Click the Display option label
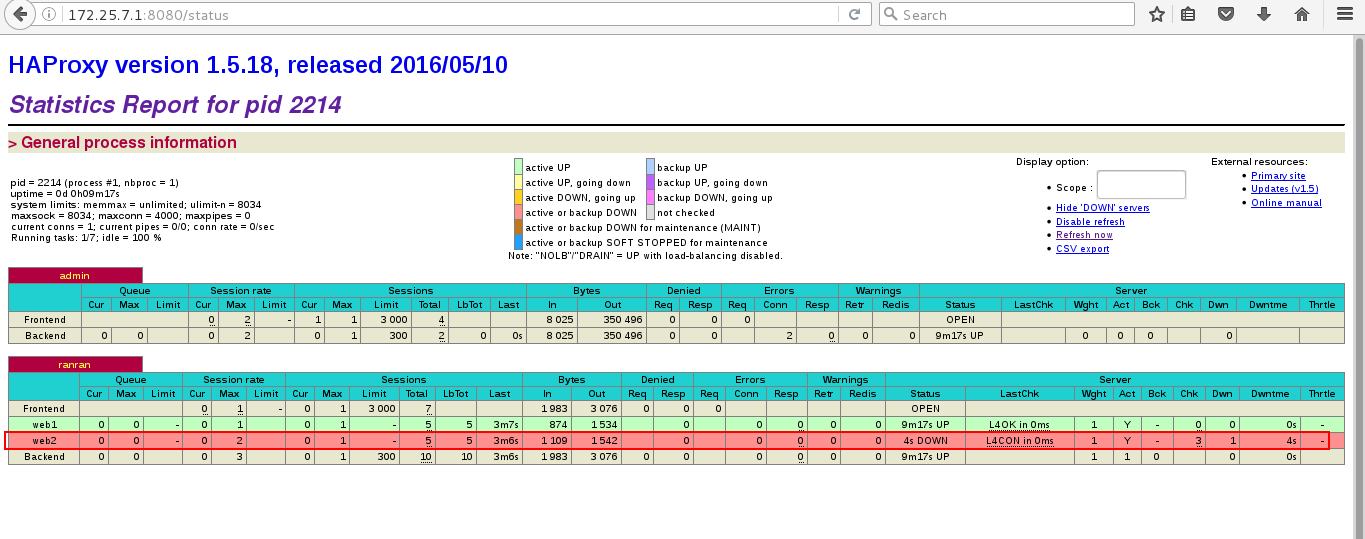The width and height of the screenshot is (1365, 539). [x=1052, y=162]
